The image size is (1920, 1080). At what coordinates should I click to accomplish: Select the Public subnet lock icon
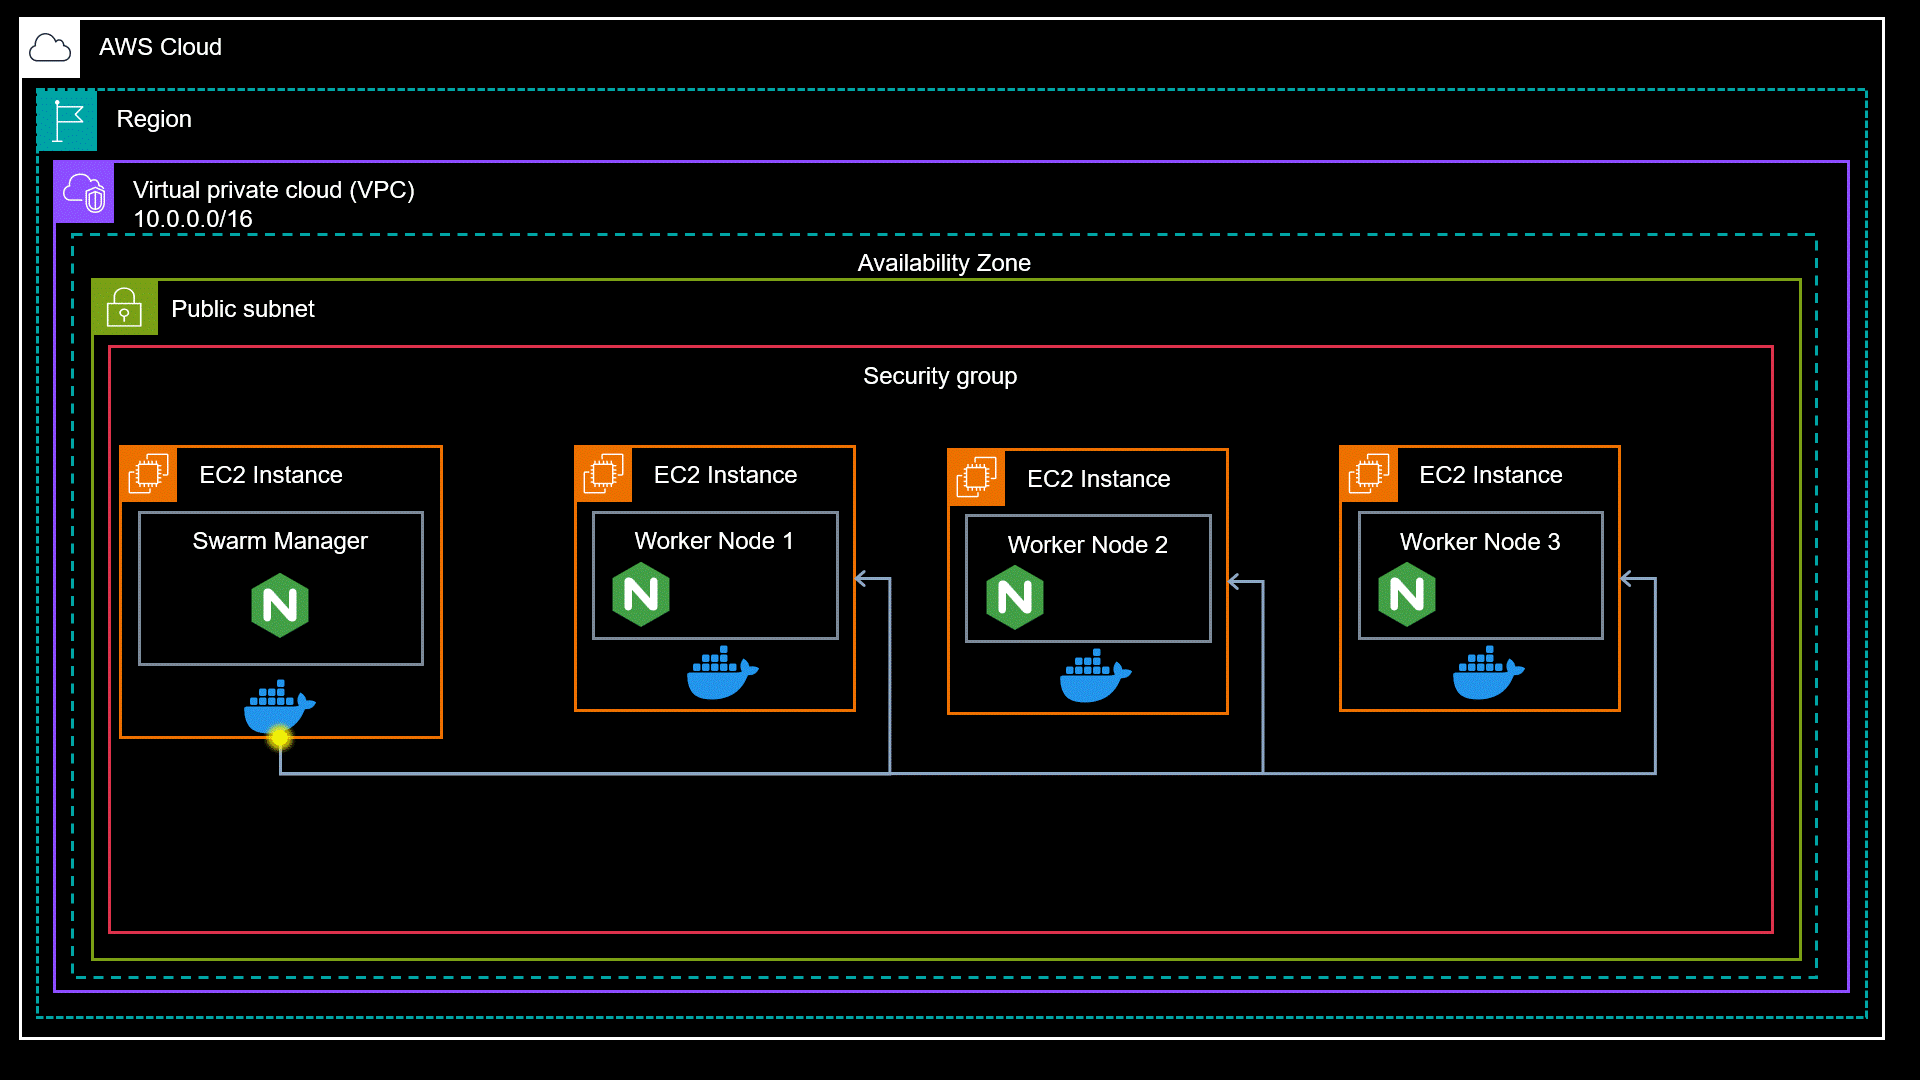(124, 307)
